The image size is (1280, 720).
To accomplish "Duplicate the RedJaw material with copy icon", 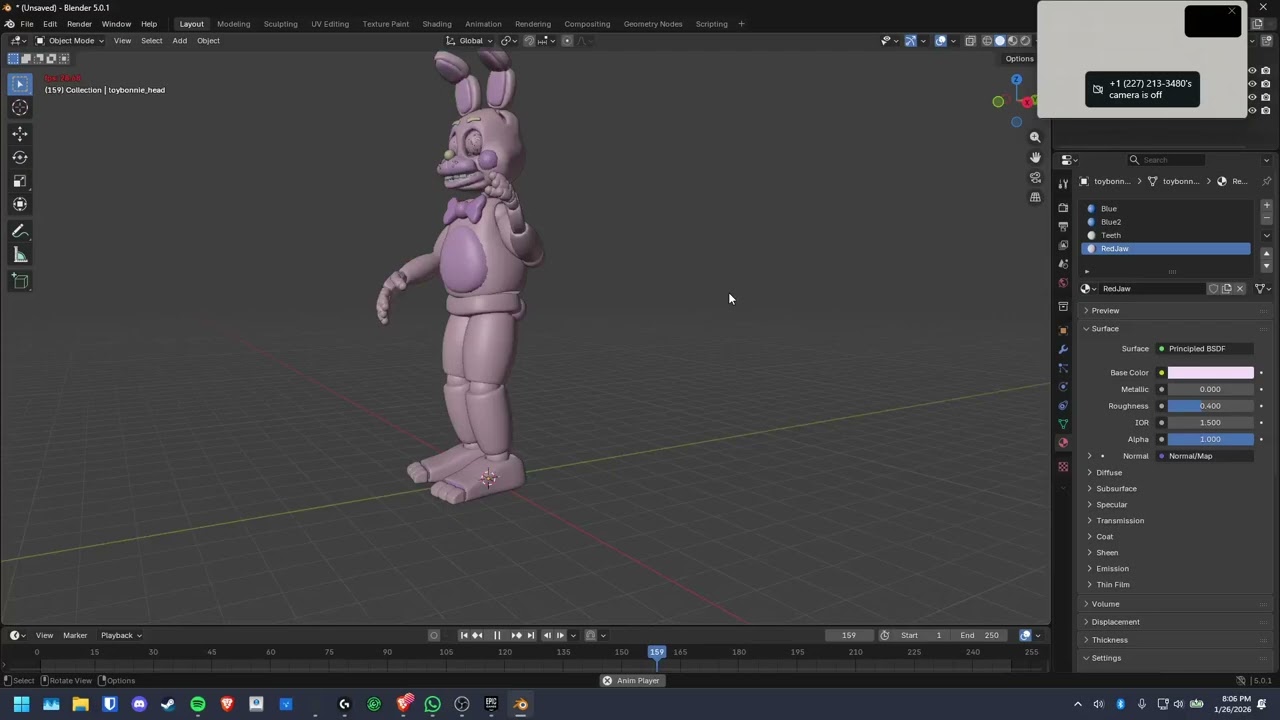I will tap(1226, 289).
